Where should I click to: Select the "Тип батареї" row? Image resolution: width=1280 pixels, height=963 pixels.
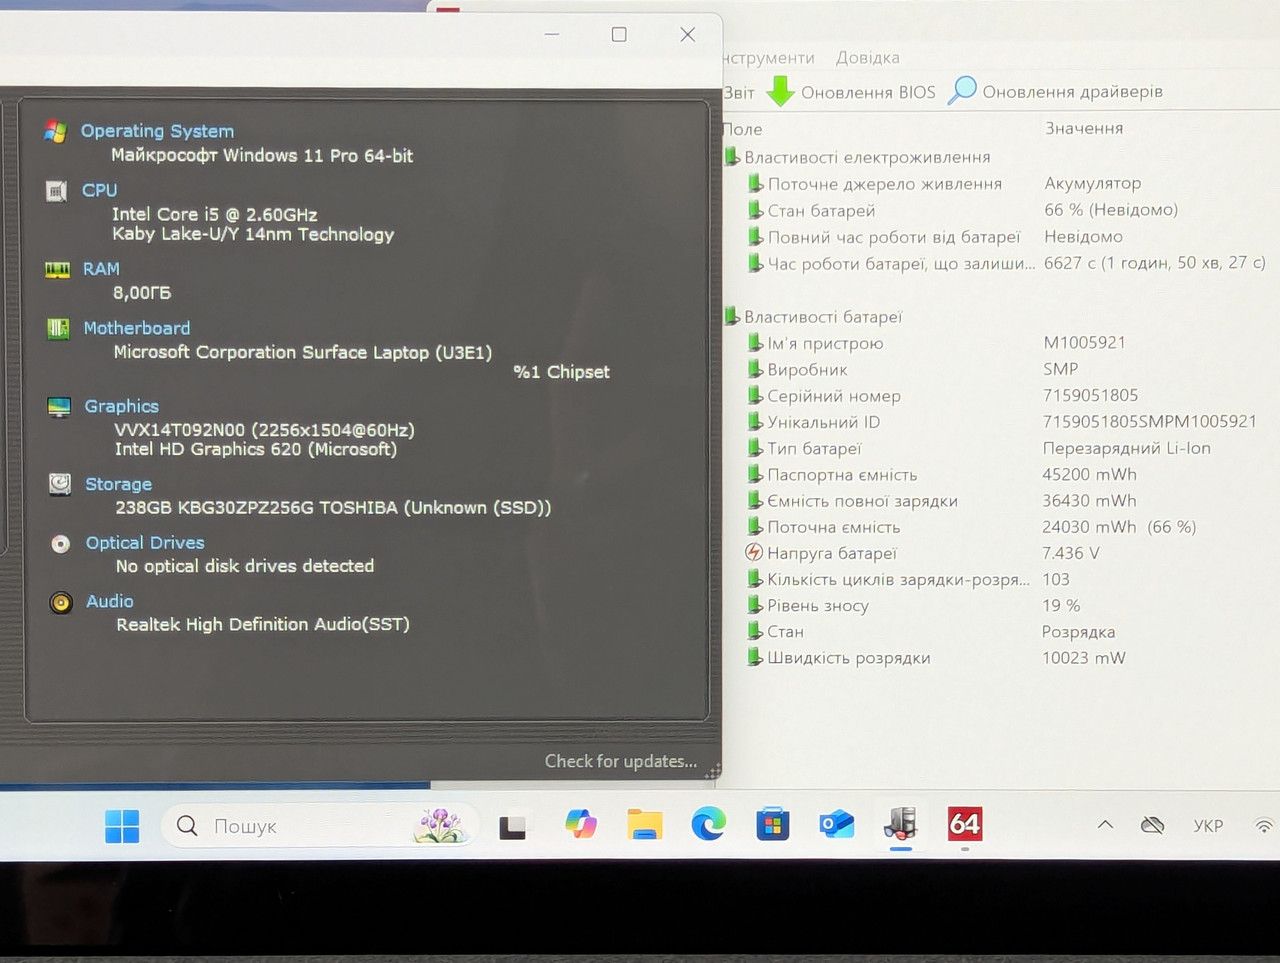(1000, 448)
